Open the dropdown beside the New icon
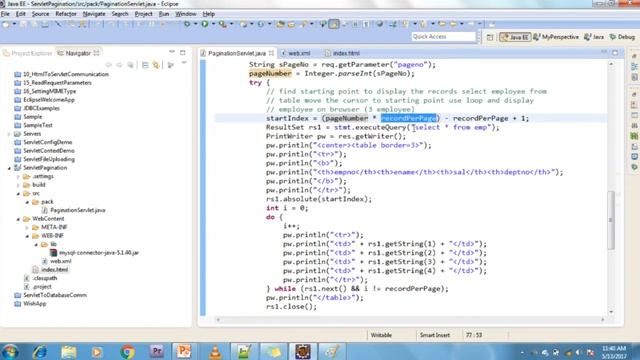 (x=14, y=24)
